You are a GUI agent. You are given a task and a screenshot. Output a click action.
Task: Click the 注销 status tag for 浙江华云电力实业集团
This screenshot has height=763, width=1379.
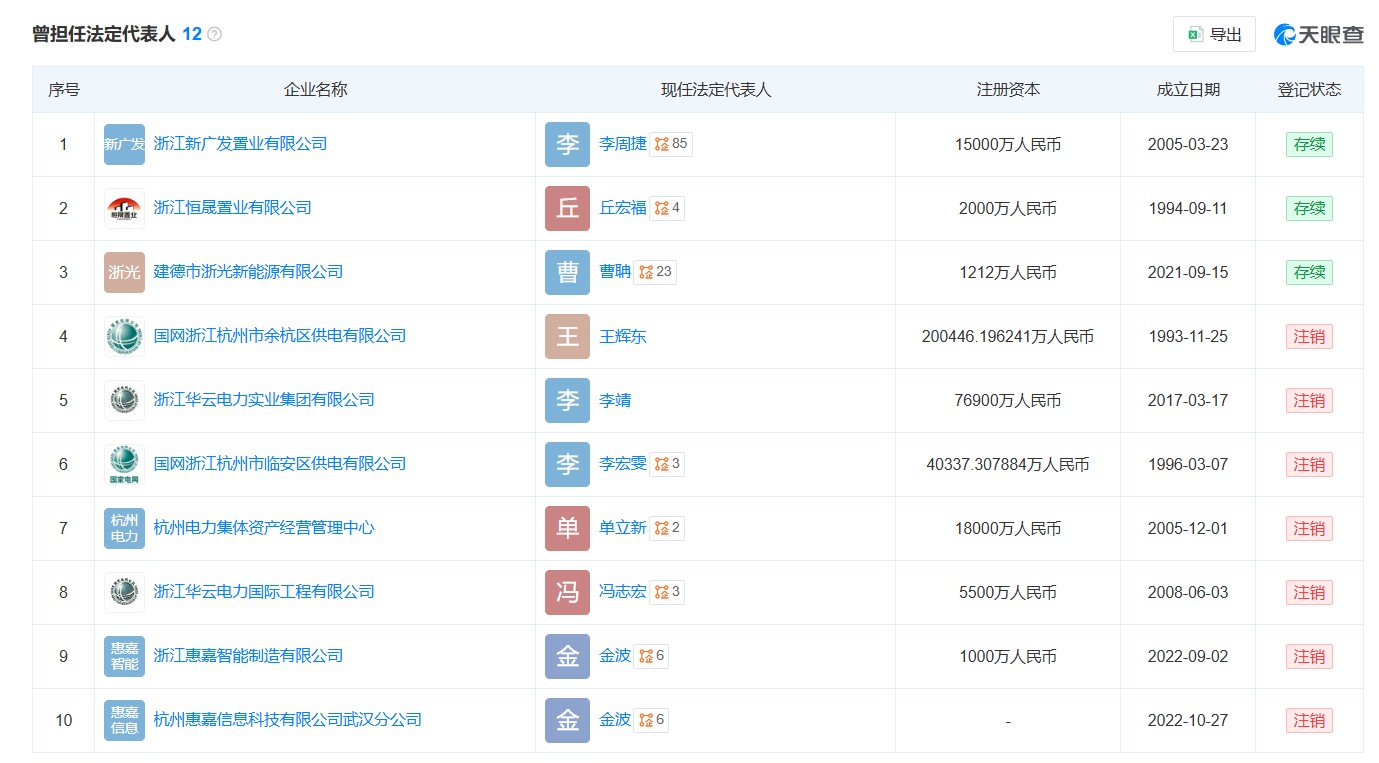1309,400
